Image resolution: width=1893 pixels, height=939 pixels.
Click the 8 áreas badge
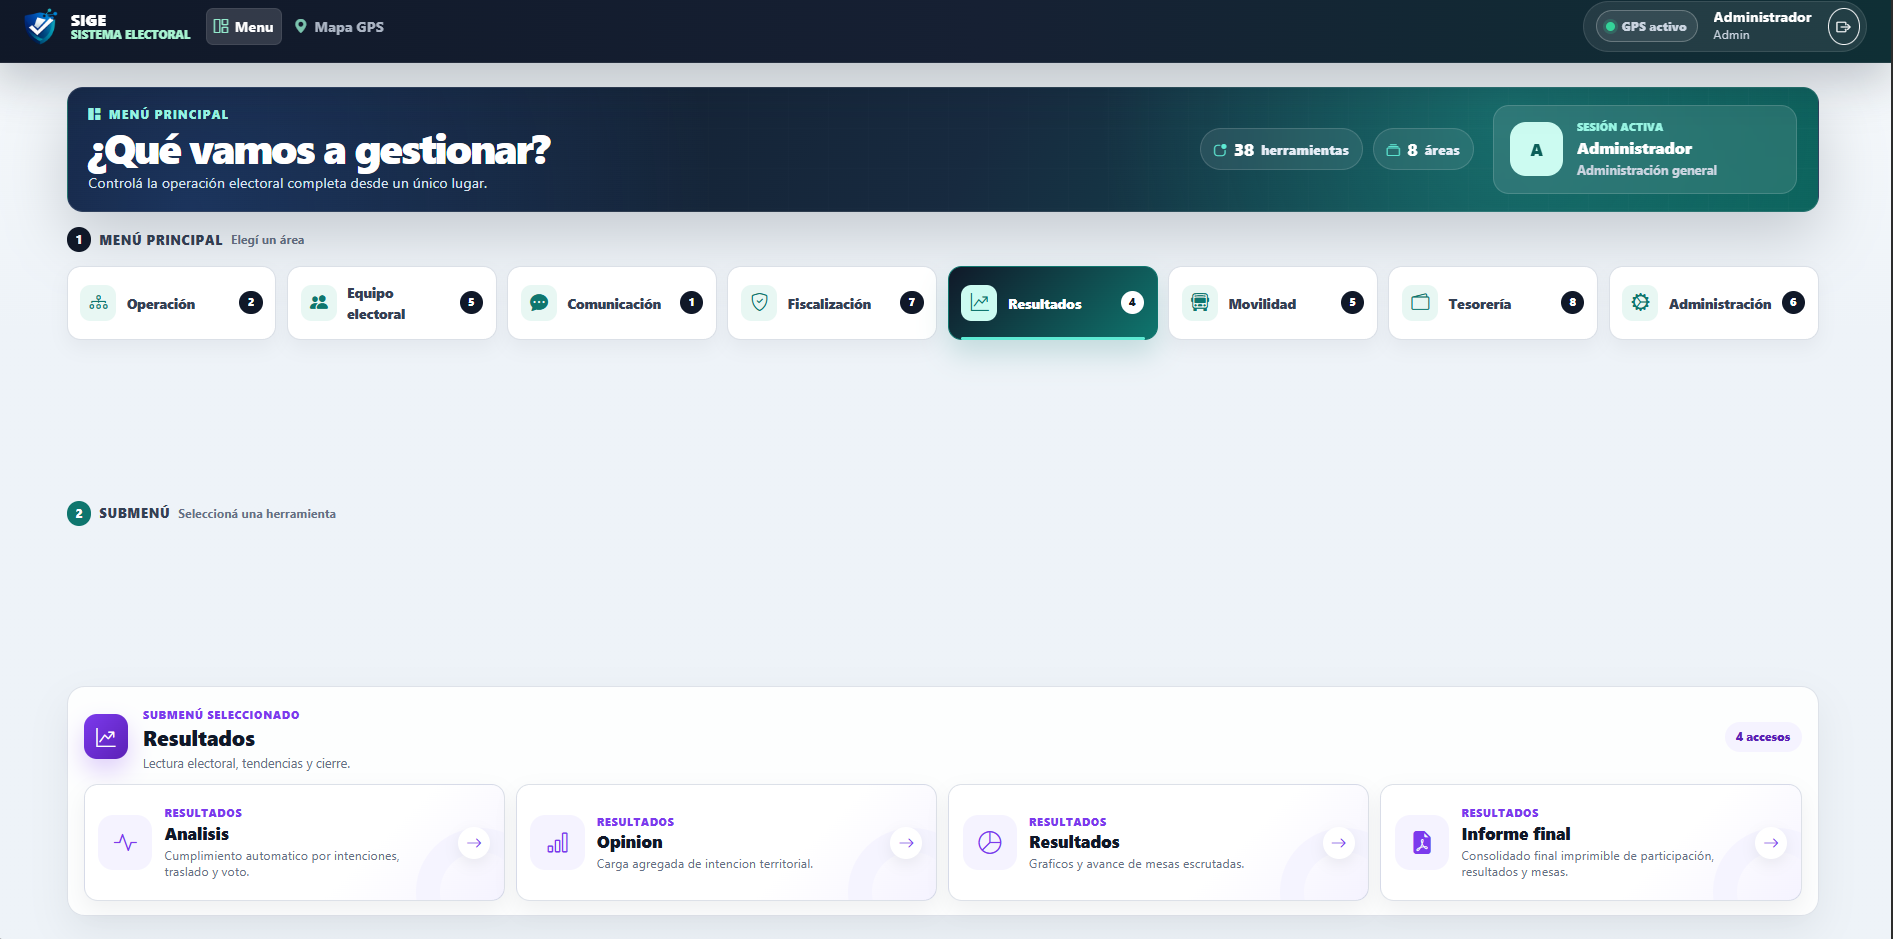click(x=1423, y=150)
